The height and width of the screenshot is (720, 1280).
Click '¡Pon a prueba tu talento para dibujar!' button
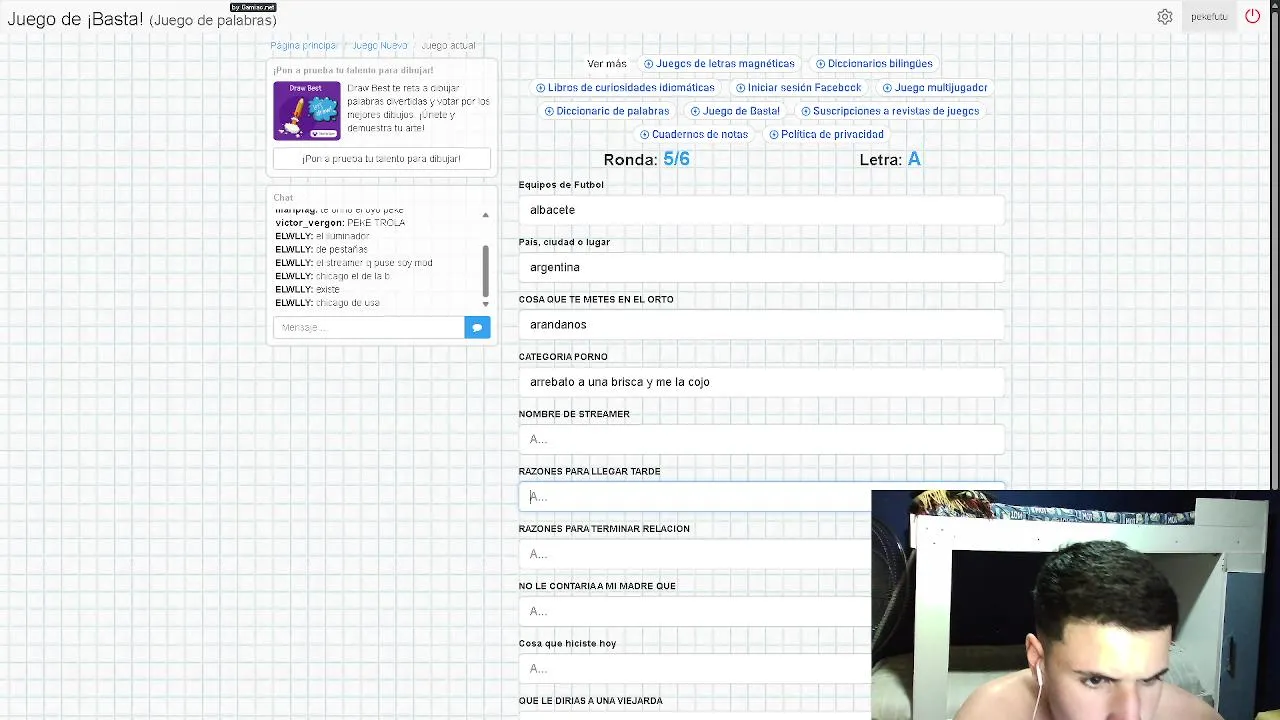[x=381, y=159]
